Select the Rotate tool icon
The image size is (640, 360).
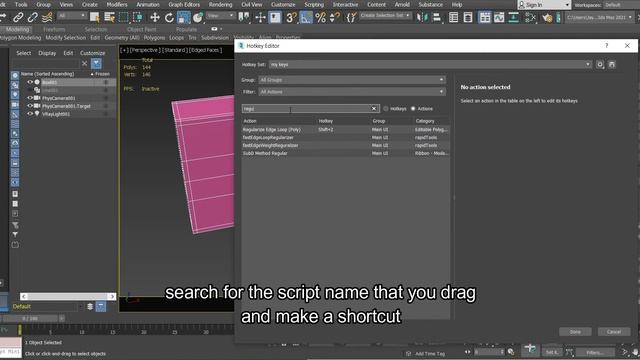click(169, 17)
